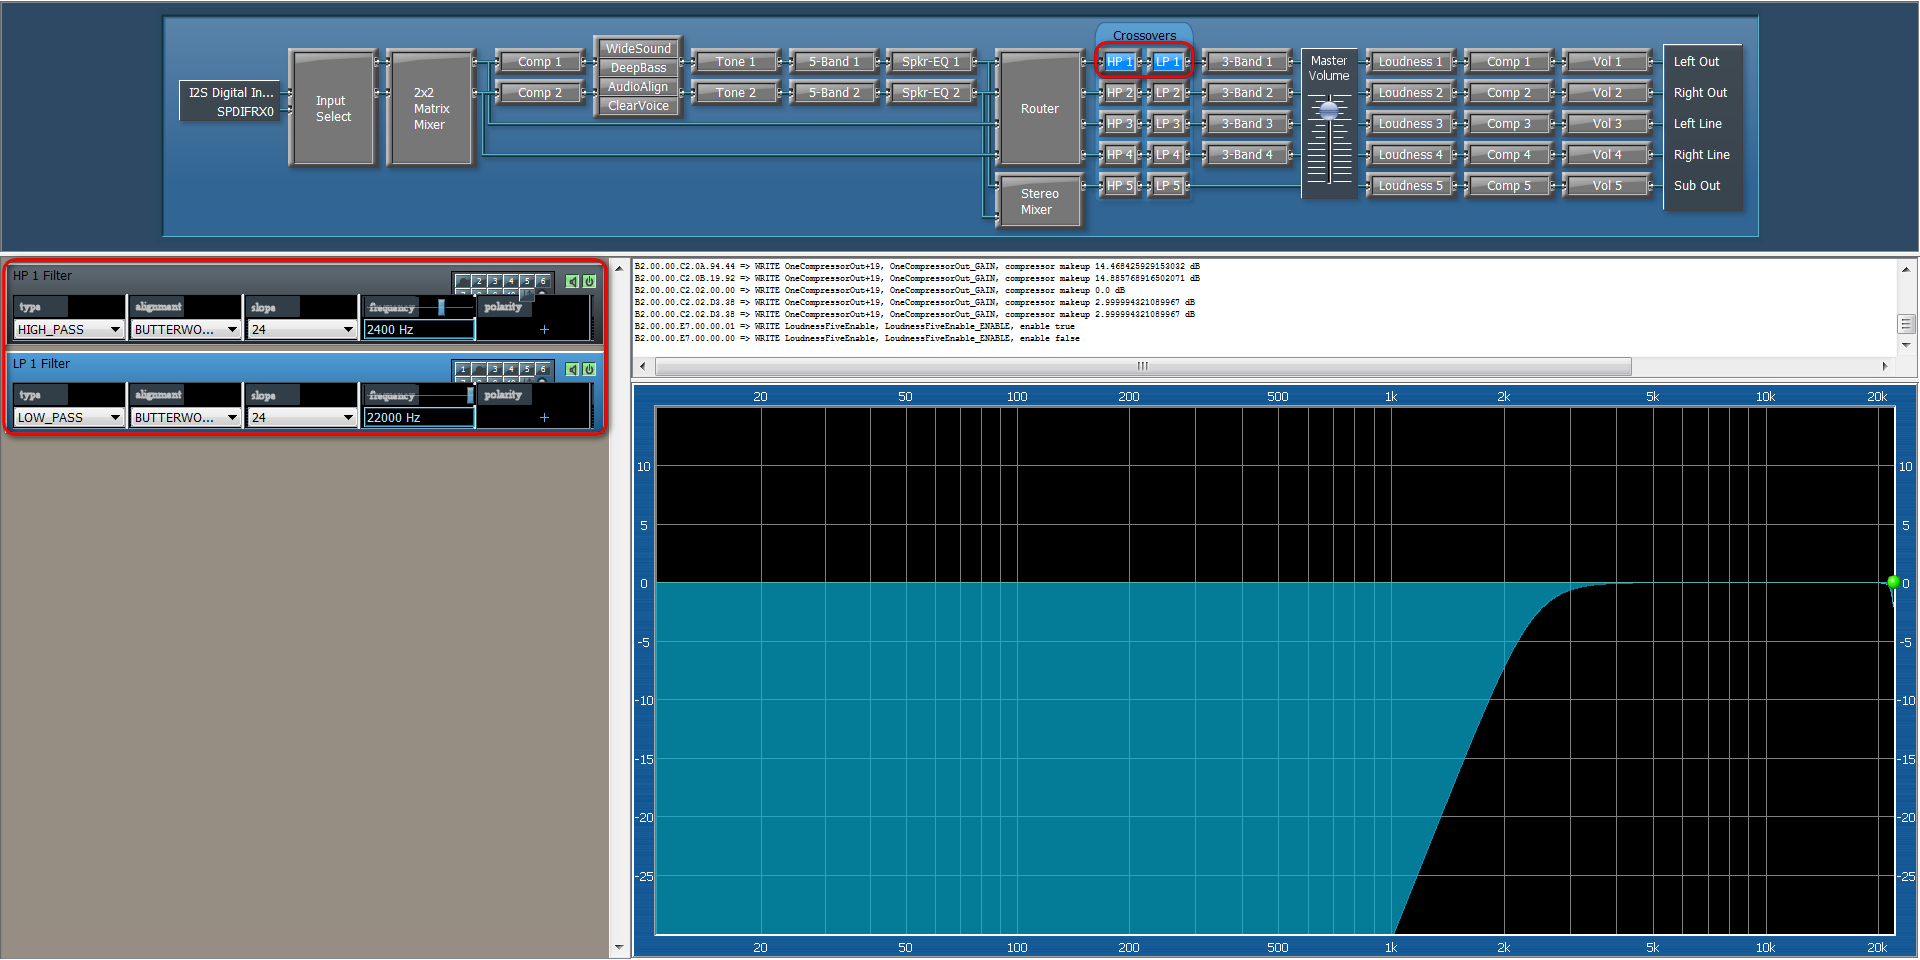Select preset 6 in the LP 1 Filter panel

coord(543,369)
